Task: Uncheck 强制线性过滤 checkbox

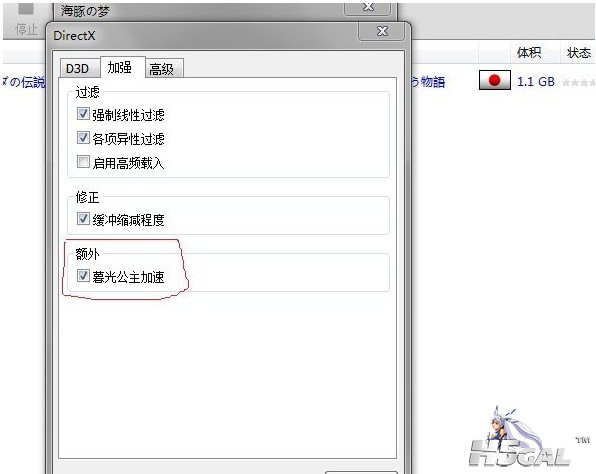Action: coord(83,114)
